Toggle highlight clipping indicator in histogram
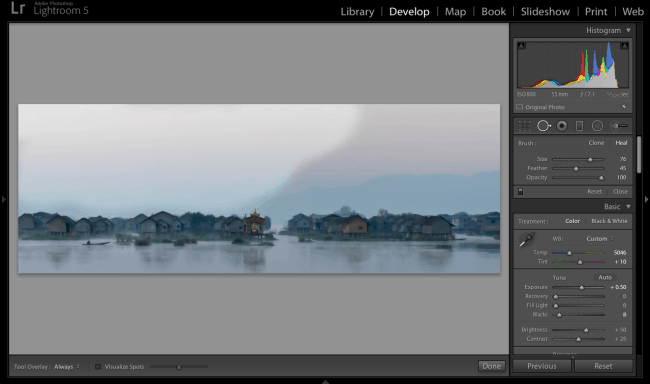The width and height of the screenshot is (650, 384). [624, 46]
